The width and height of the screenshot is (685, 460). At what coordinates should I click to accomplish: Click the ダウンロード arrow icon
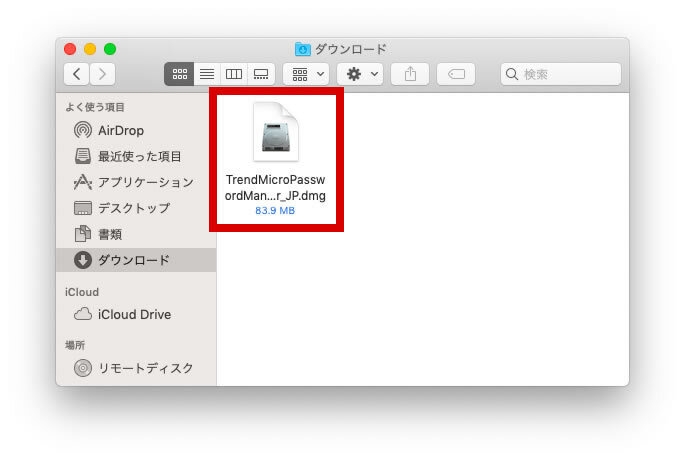pyautogui.click(x=83, y=260)
